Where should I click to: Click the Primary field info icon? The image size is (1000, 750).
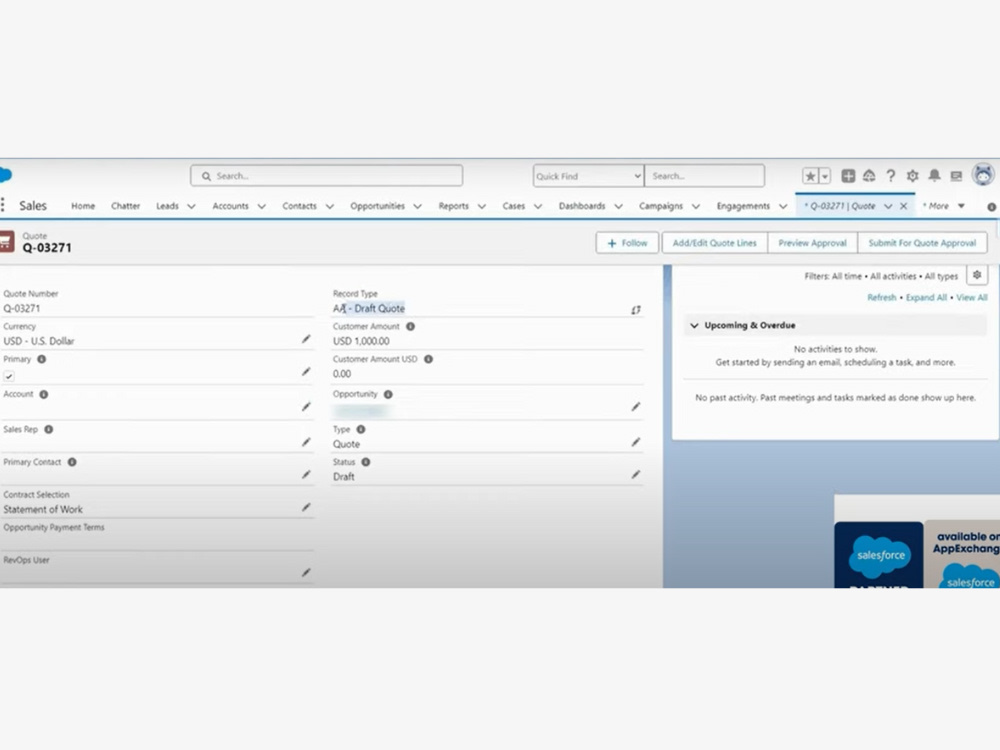pos(41,359)
